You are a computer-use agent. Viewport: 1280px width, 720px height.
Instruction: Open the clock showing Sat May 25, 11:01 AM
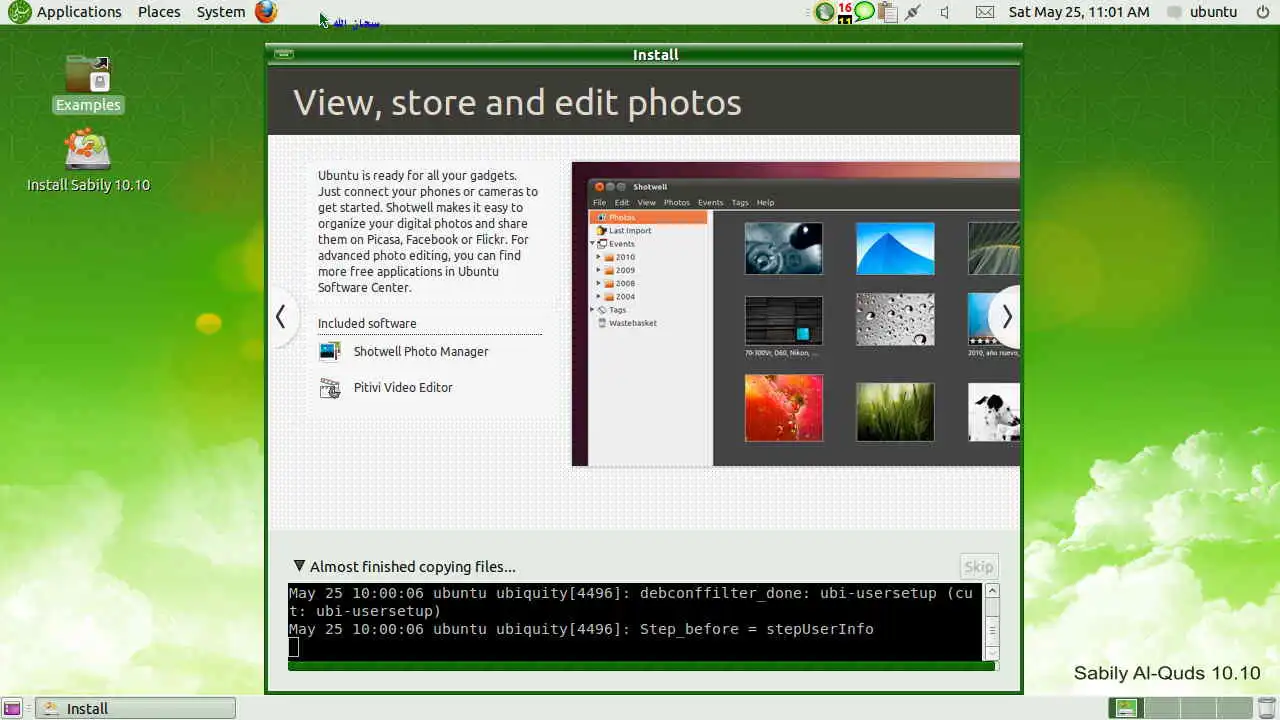1079,12
